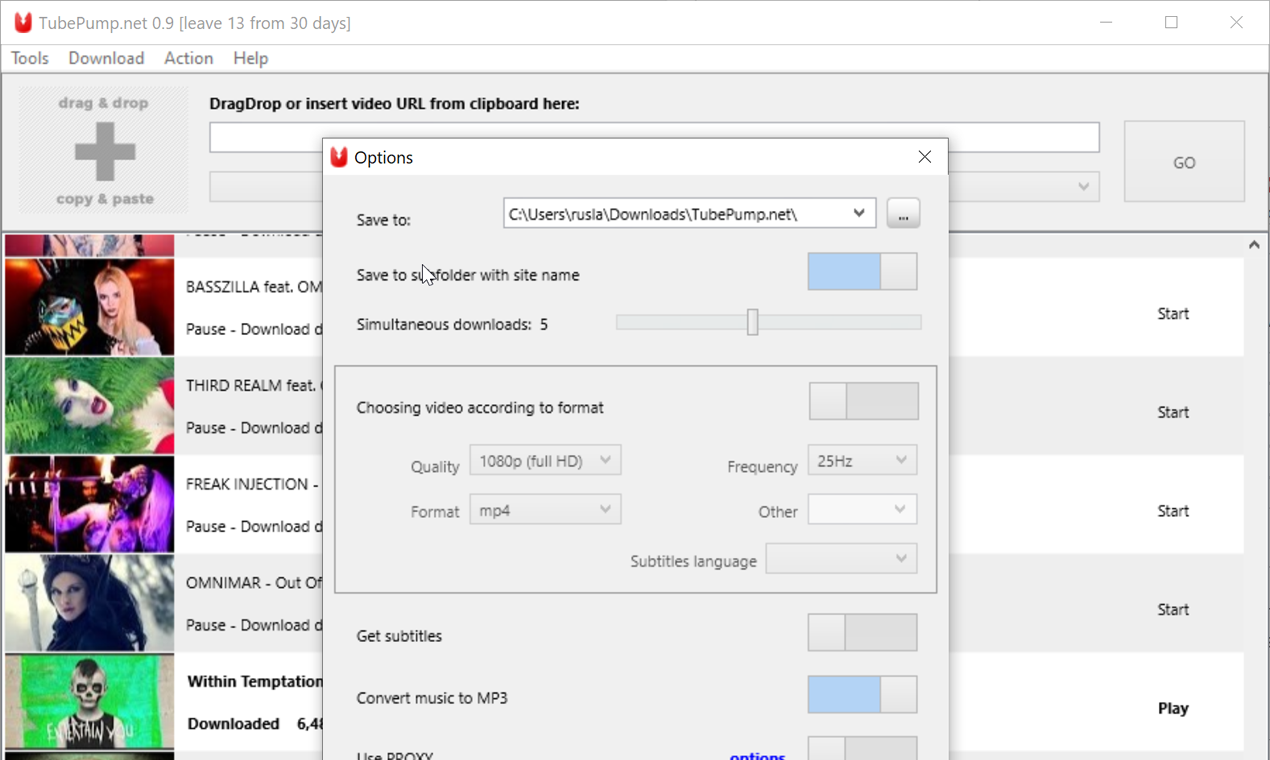Screen dimensions: 1270x760
Task: Click the FREAK INJECTION video thumbnail
Action: tap(89, 504)
